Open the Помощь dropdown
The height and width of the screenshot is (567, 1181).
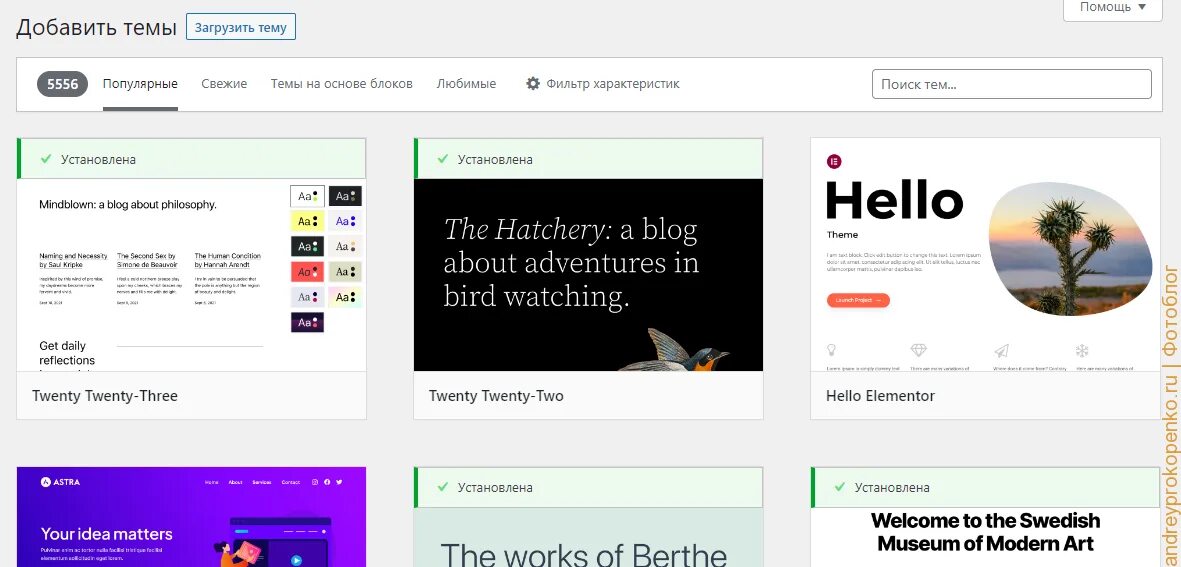pyautogui.click(x=1112, y=9)
